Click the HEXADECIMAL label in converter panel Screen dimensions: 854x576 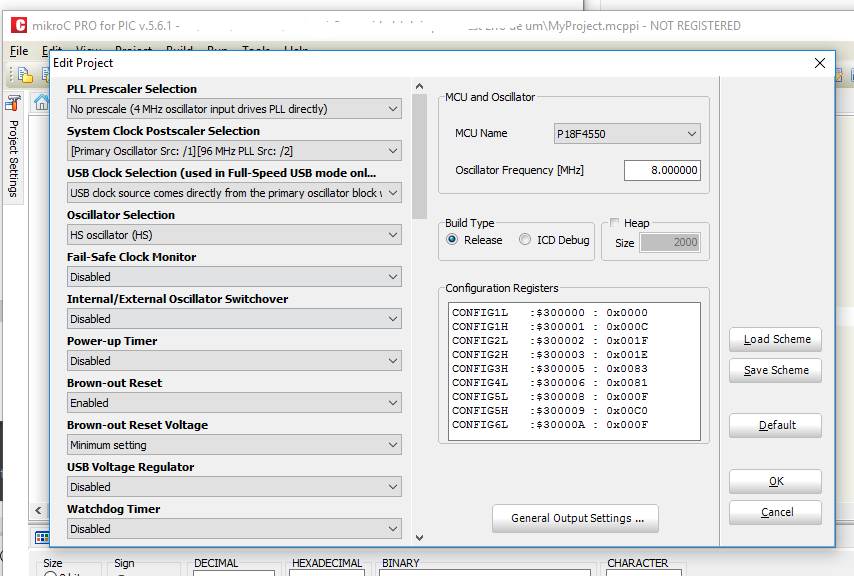(x=327, y=563)
